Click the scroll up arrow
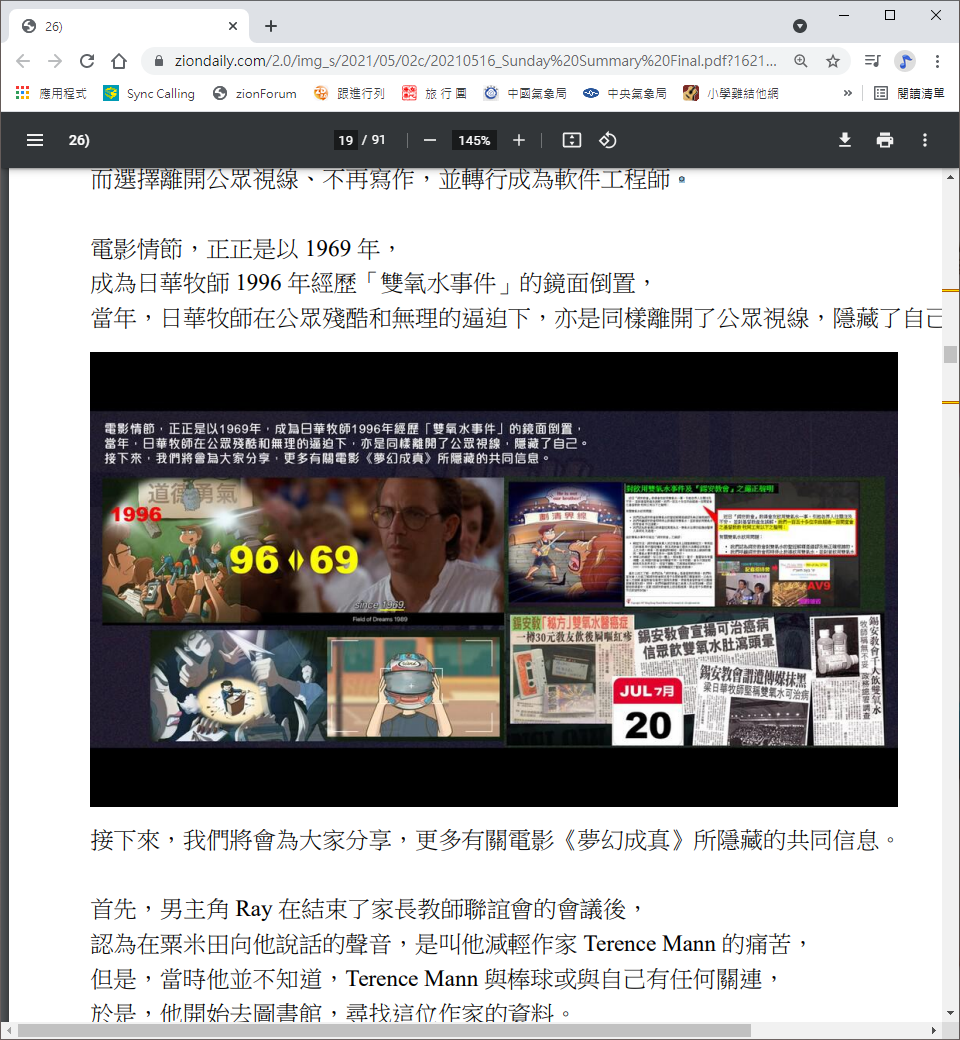Image resolution: width=960 pixels, height=1040 pixels. [x=951, y=177]
